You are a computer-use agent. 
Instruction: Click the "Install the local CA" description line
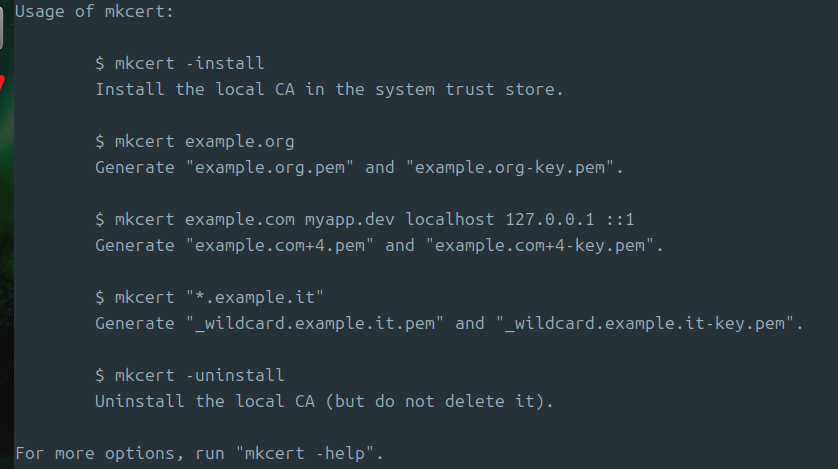(x=330, y=89)
